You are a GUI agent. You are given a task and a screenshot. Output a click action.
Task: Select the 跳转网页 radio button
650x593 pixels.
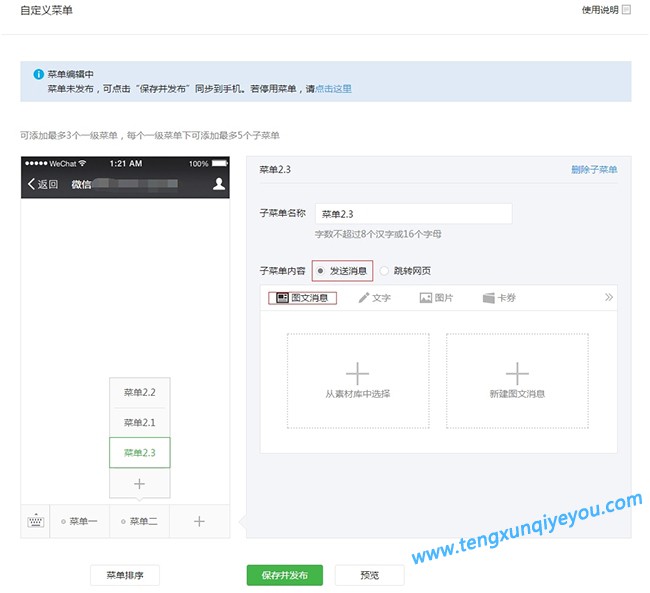[x=384, y=271]
